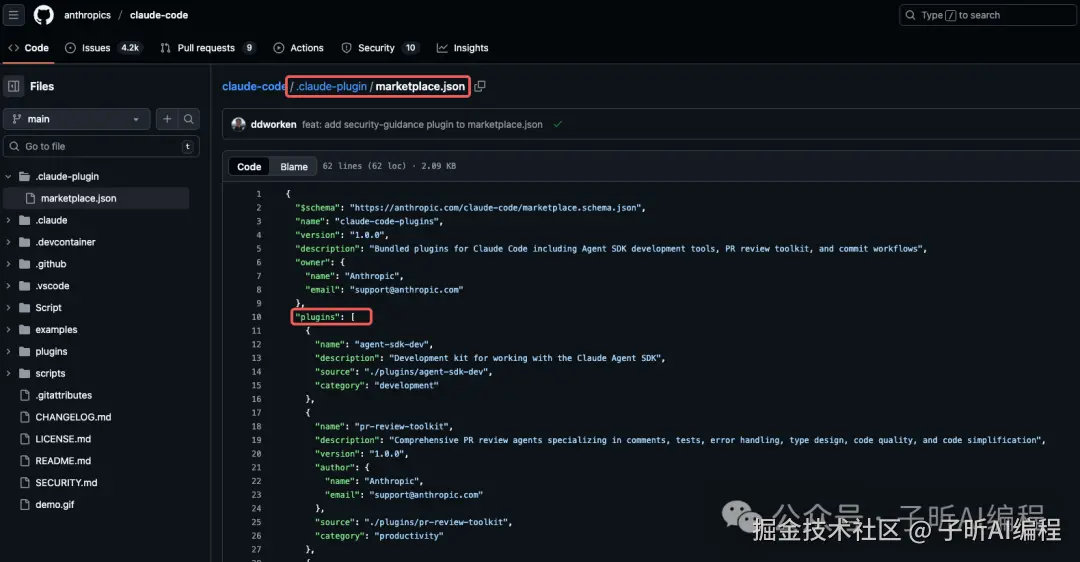
Task: Open the Pull requests tab
Action: coord(207,48)
